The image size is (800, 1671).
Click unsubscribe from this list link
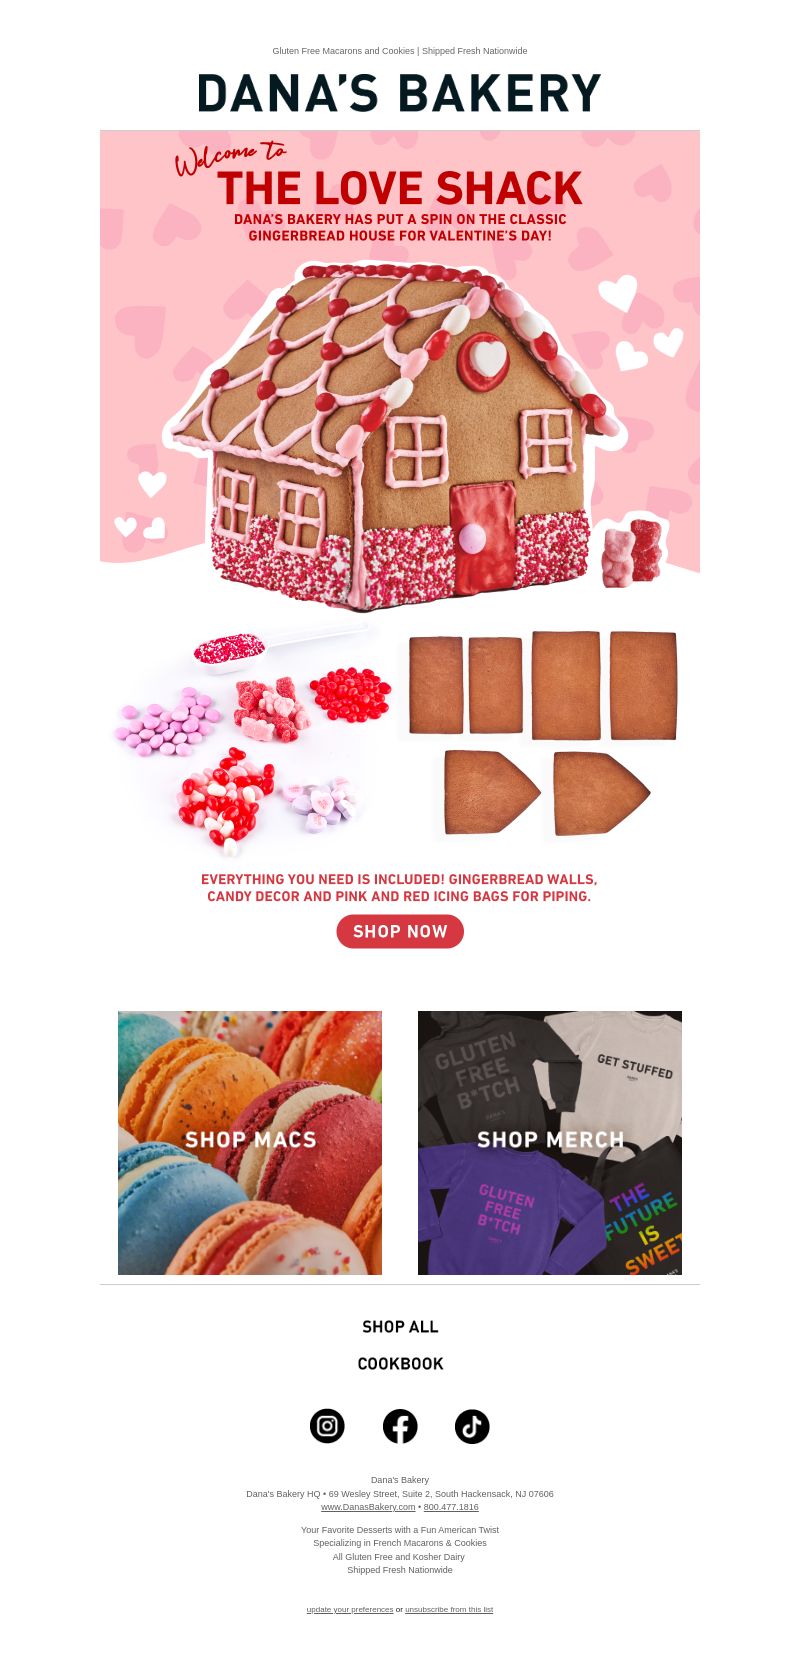coord(449,1609)
